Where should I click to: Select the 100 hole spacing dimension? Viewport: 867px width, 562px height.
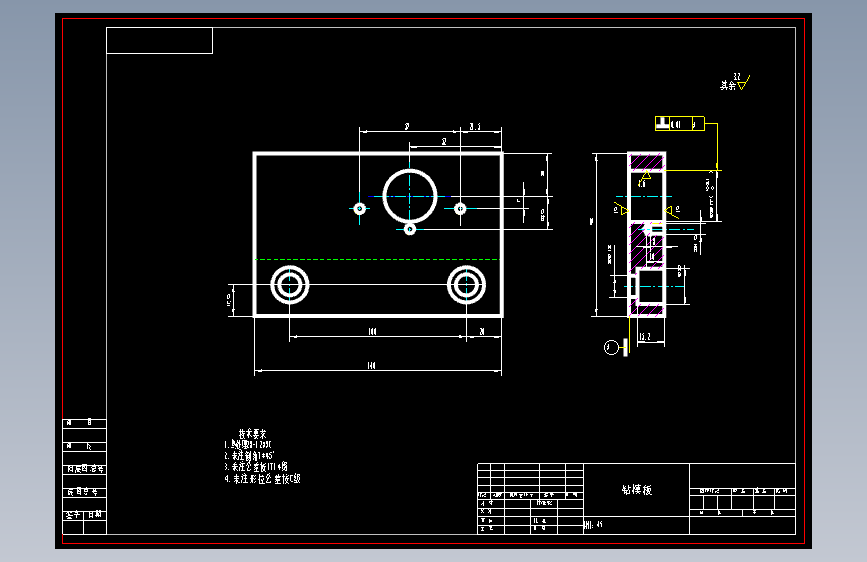tap(373, 331)
